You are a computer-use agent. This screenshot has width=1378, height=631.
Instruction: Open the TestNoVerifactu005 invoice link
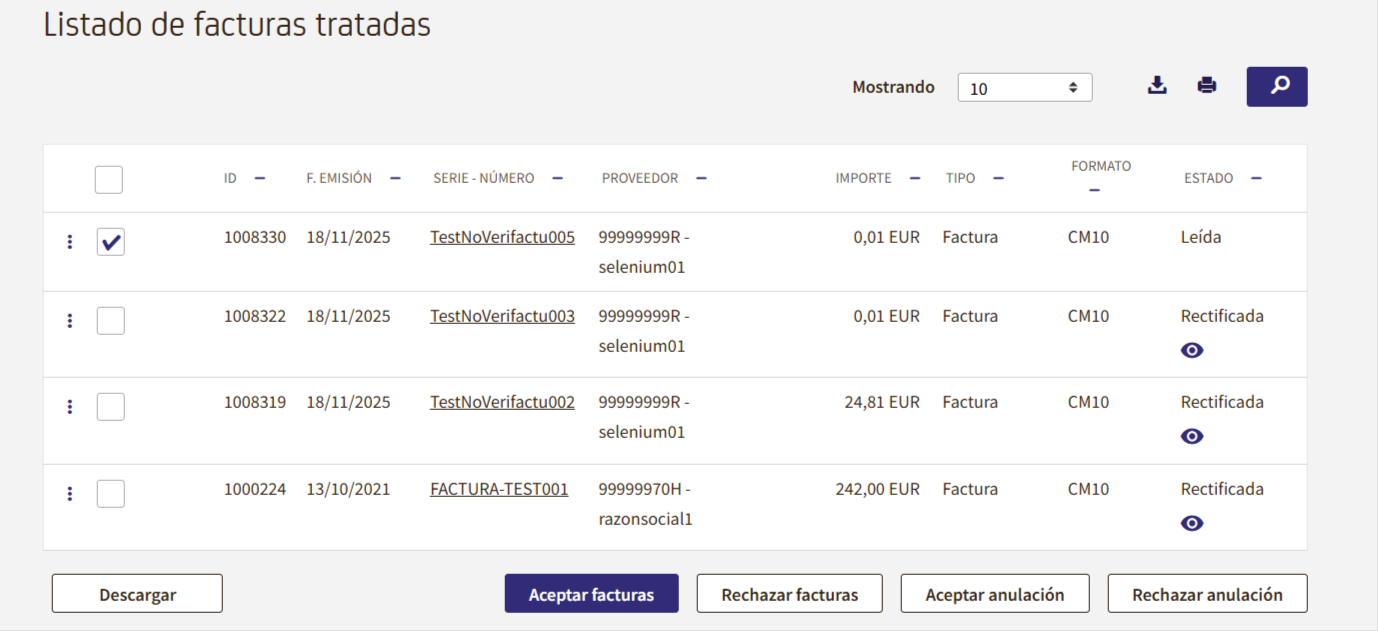[x=502, y=238]
